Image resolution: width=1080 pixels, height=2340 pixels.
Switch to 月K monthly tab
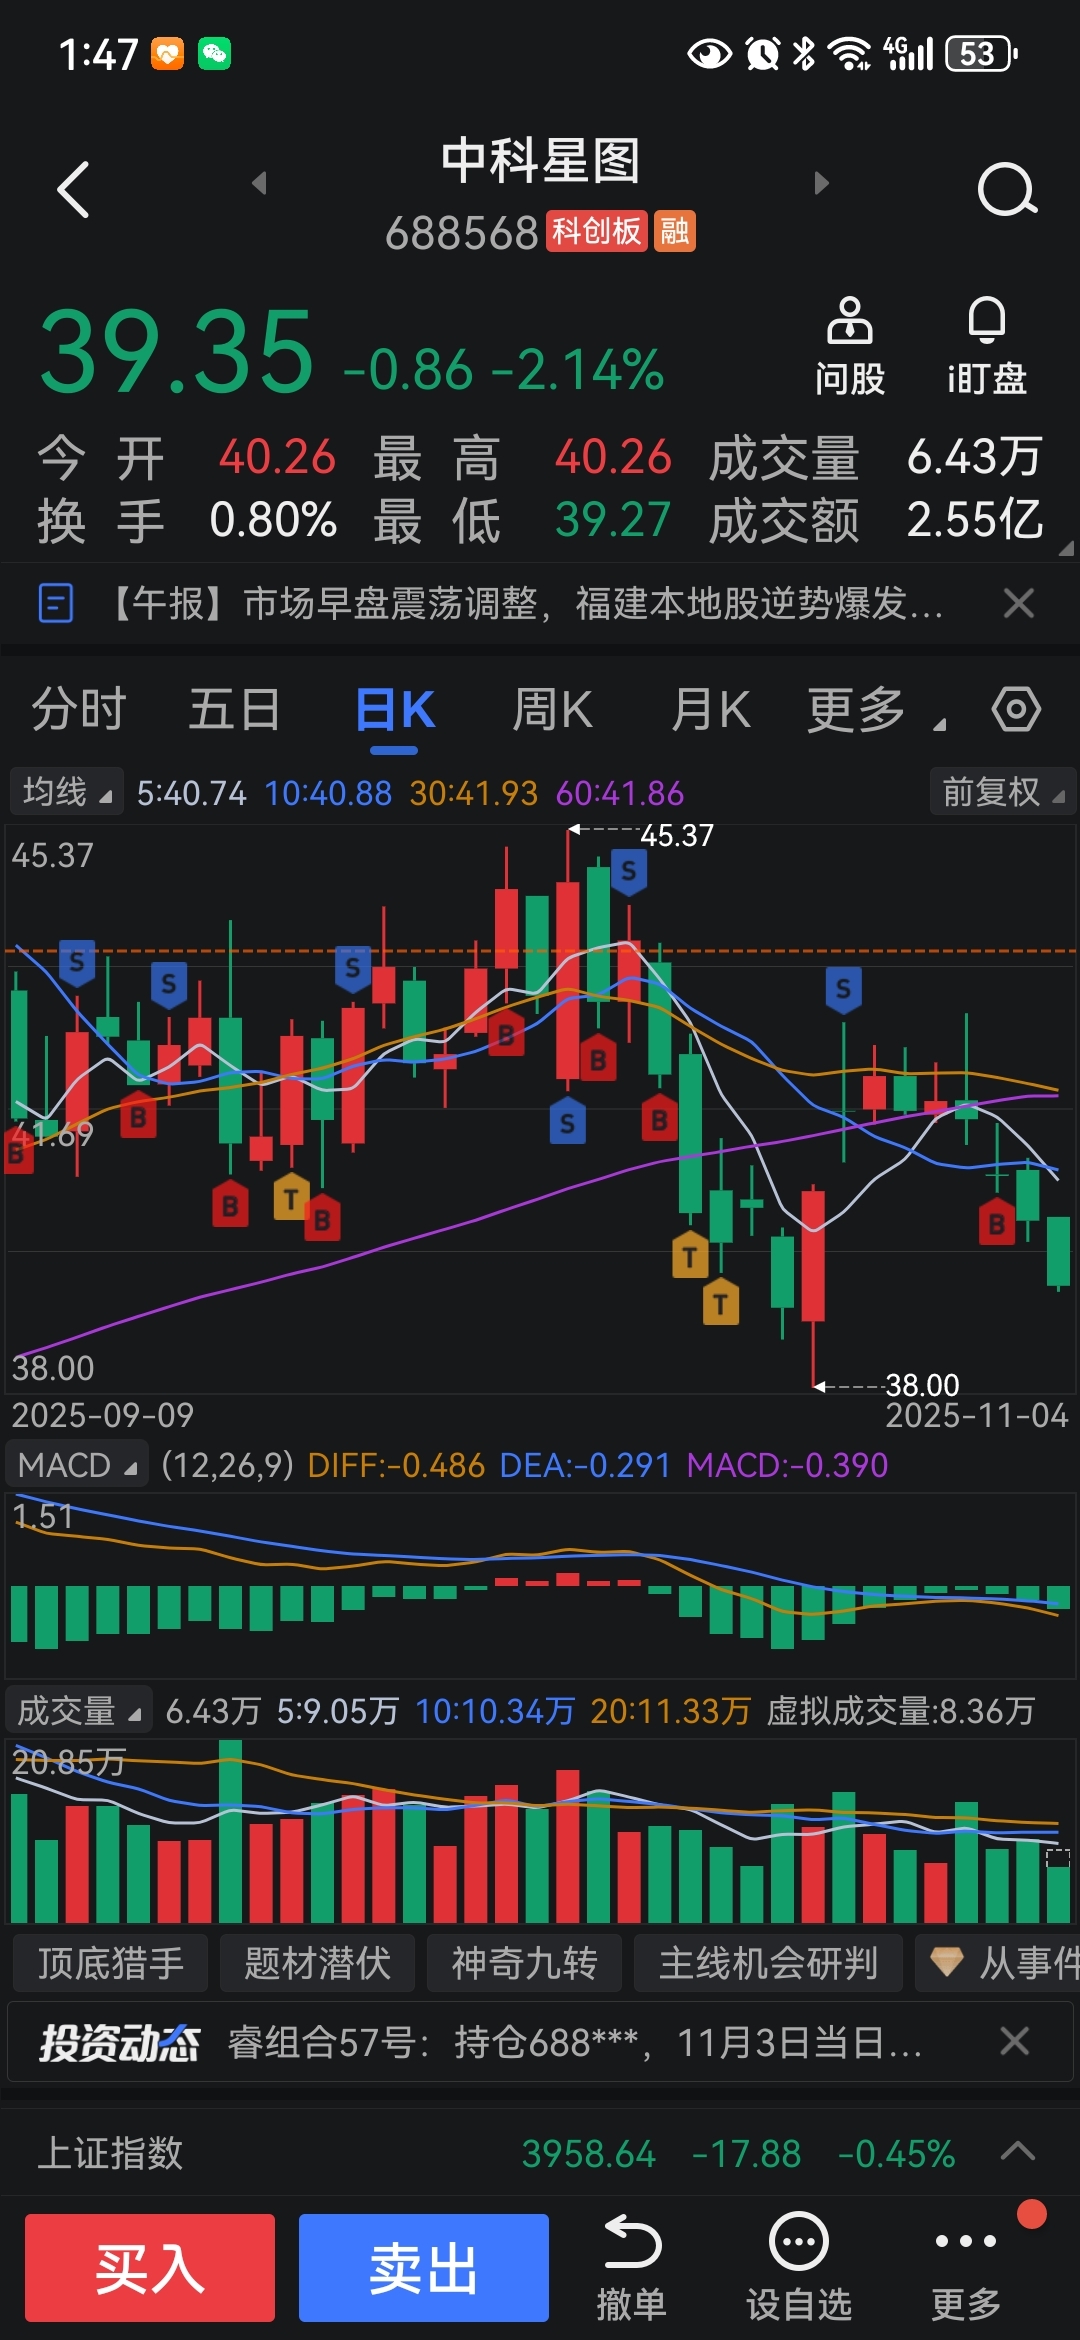(711, 710)
